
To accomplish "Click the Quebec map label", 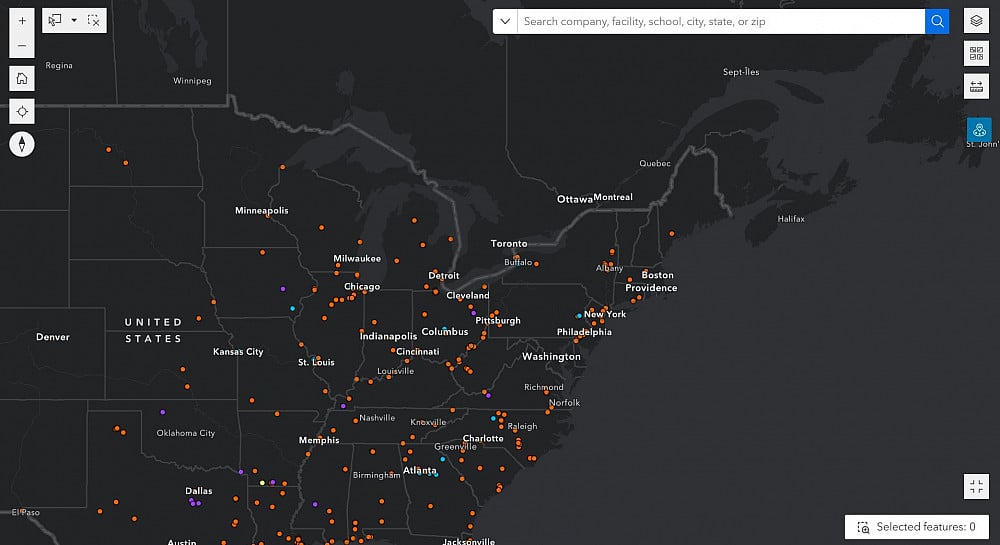I will click(x=655, y=163).
